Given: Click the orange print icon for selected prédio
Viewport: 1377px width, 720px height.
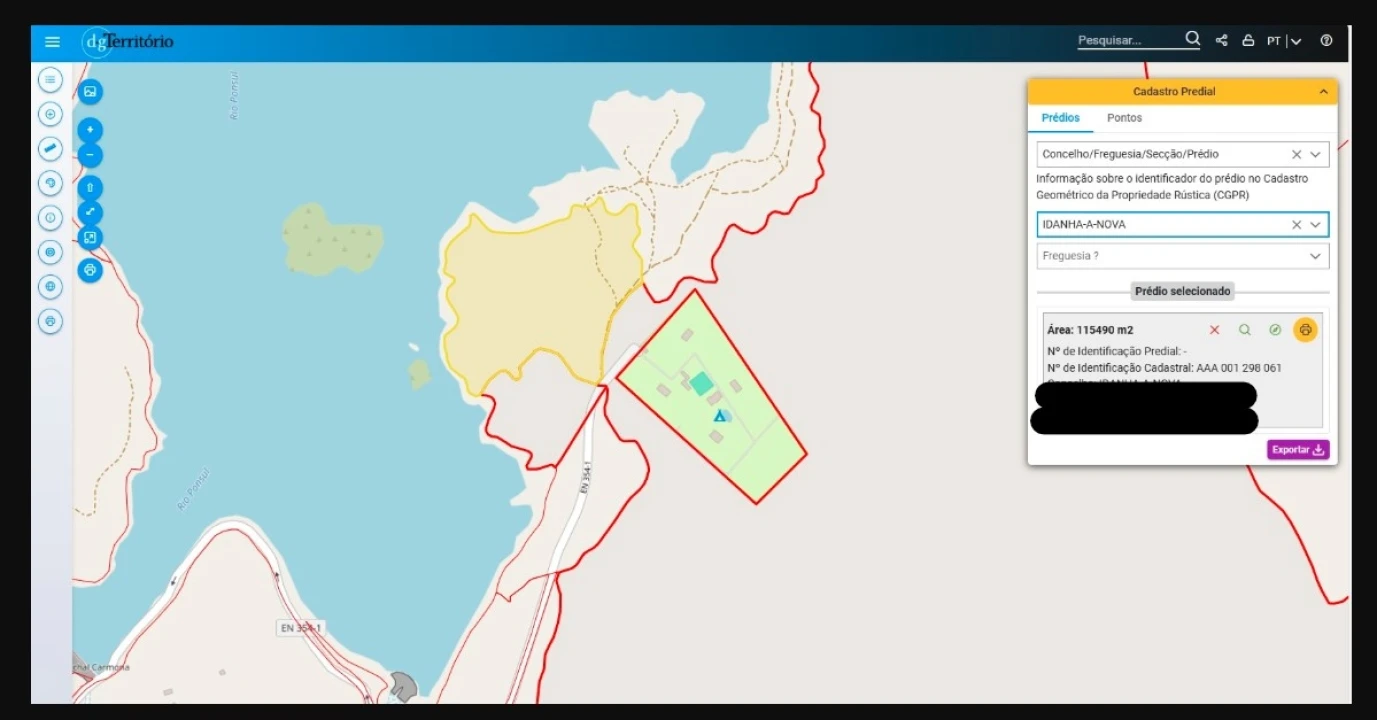Looking at the screenshot, I should pos(1305,330).
